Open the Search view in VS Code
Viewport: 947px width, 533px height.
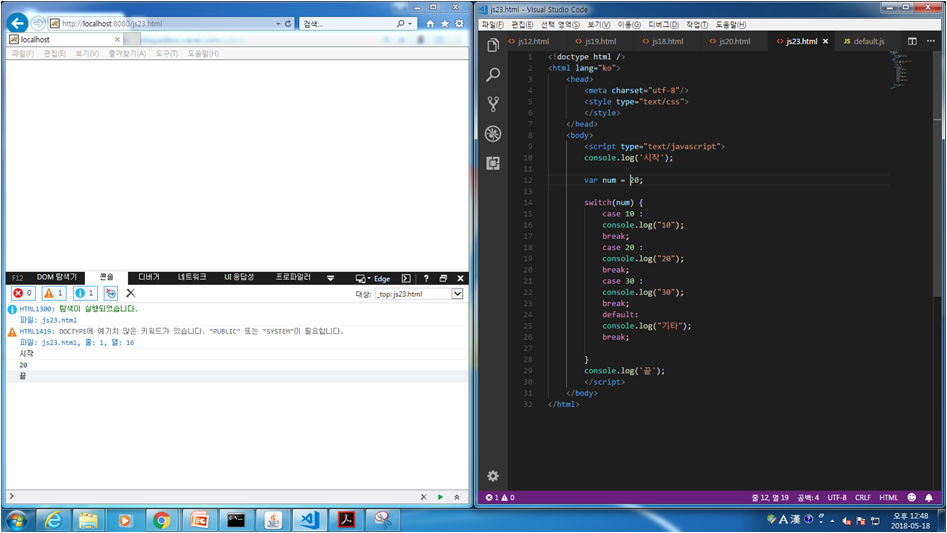(493, 75)
